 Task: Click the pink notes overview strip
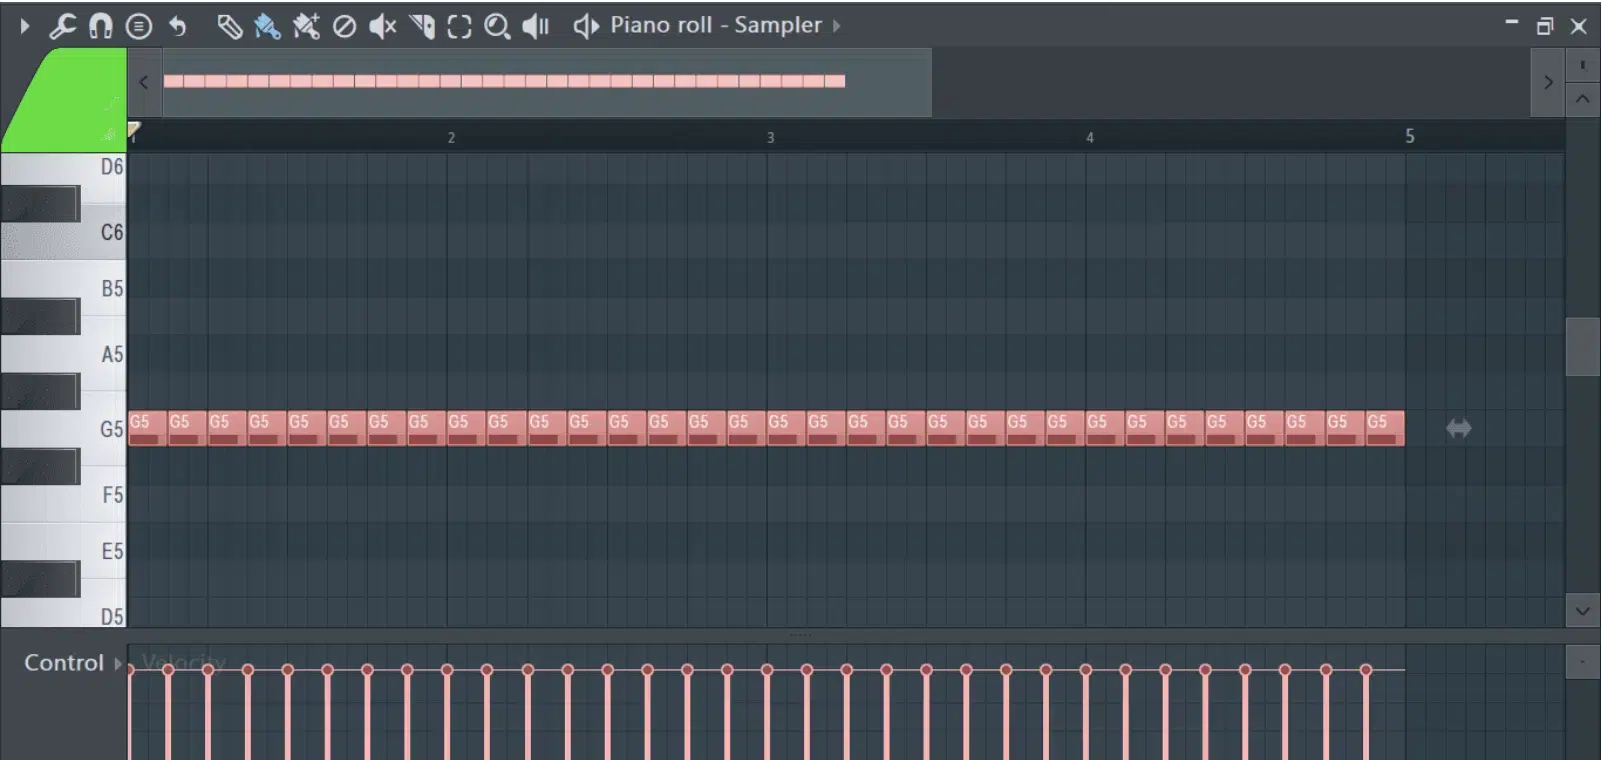tap(504, 81)
